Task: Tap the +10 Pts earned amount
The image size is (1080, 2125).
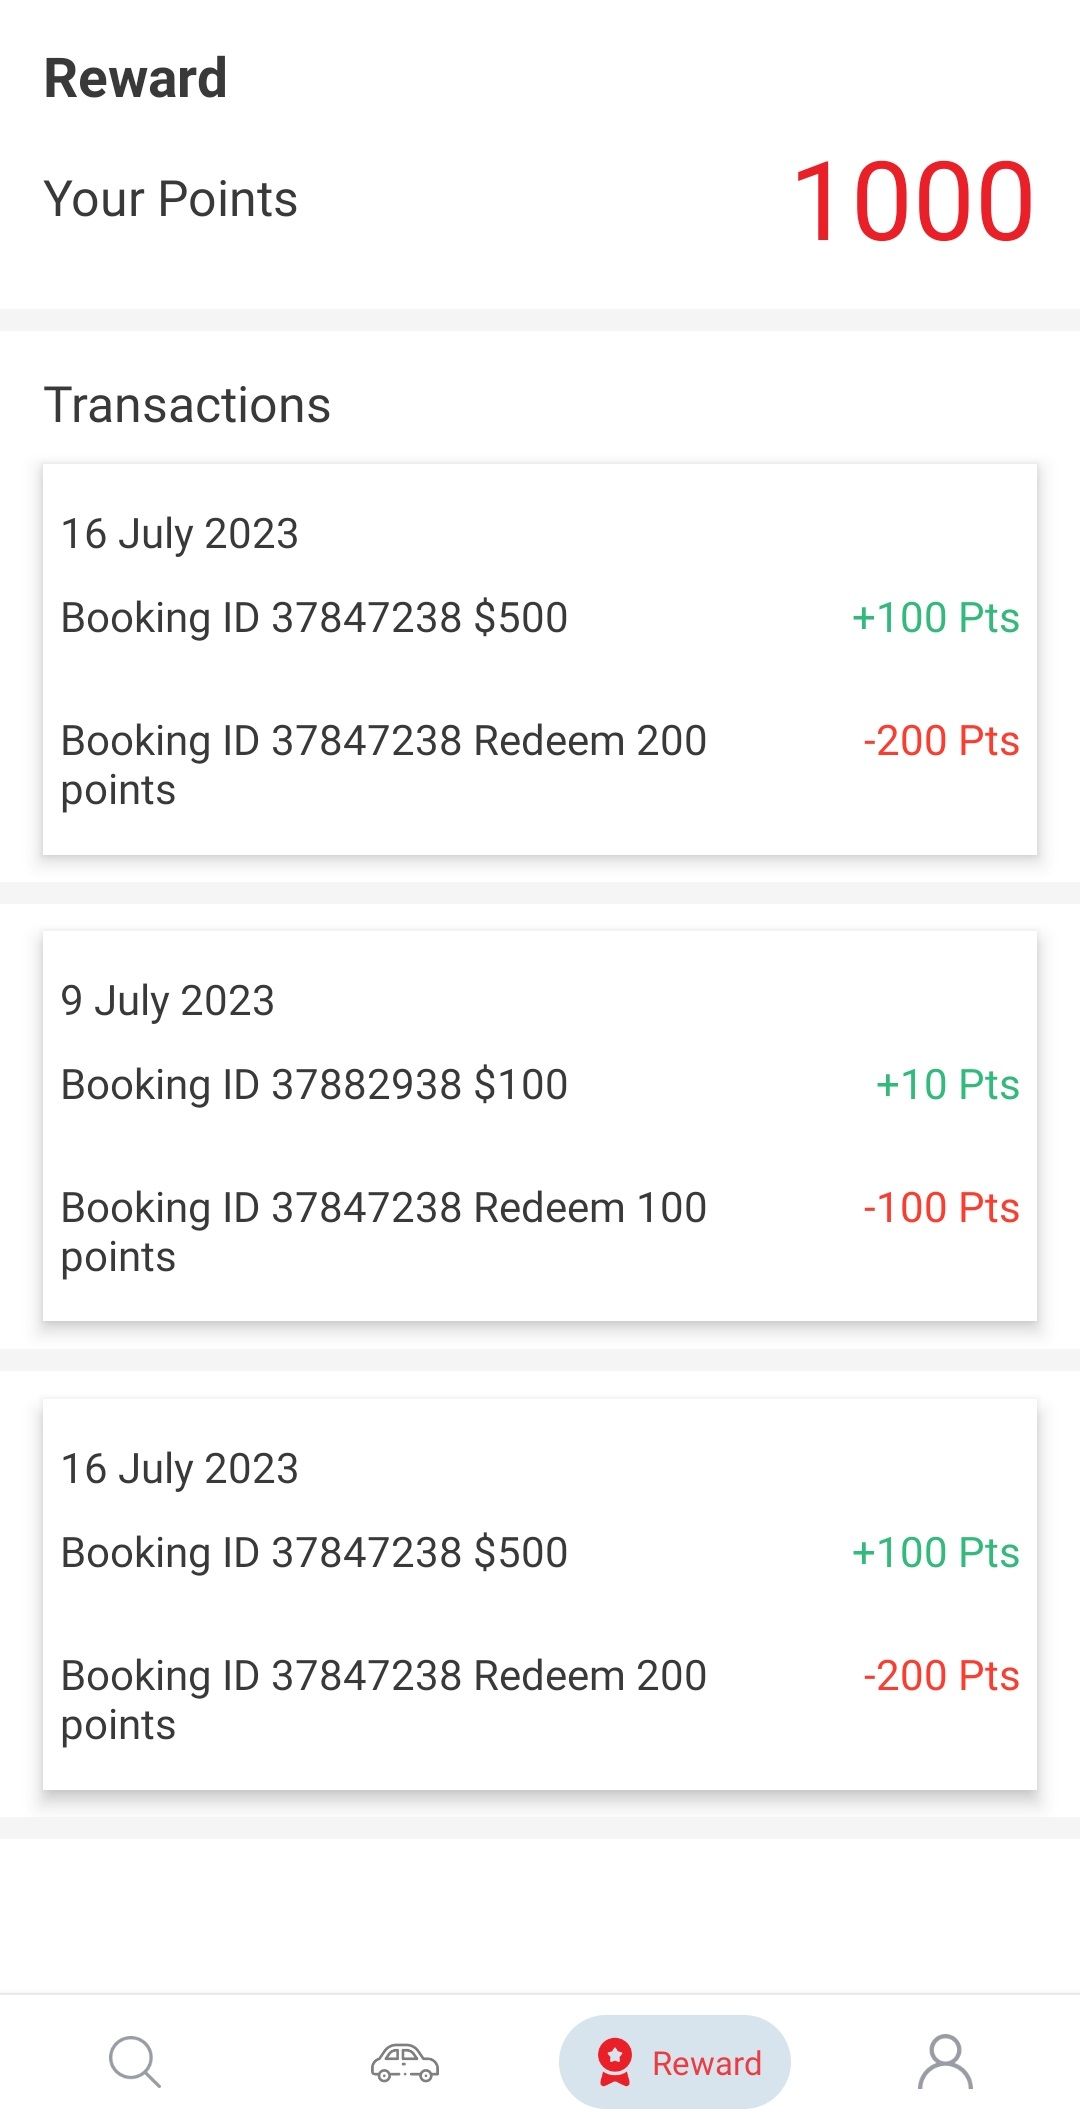Action: click(947, 1085)
